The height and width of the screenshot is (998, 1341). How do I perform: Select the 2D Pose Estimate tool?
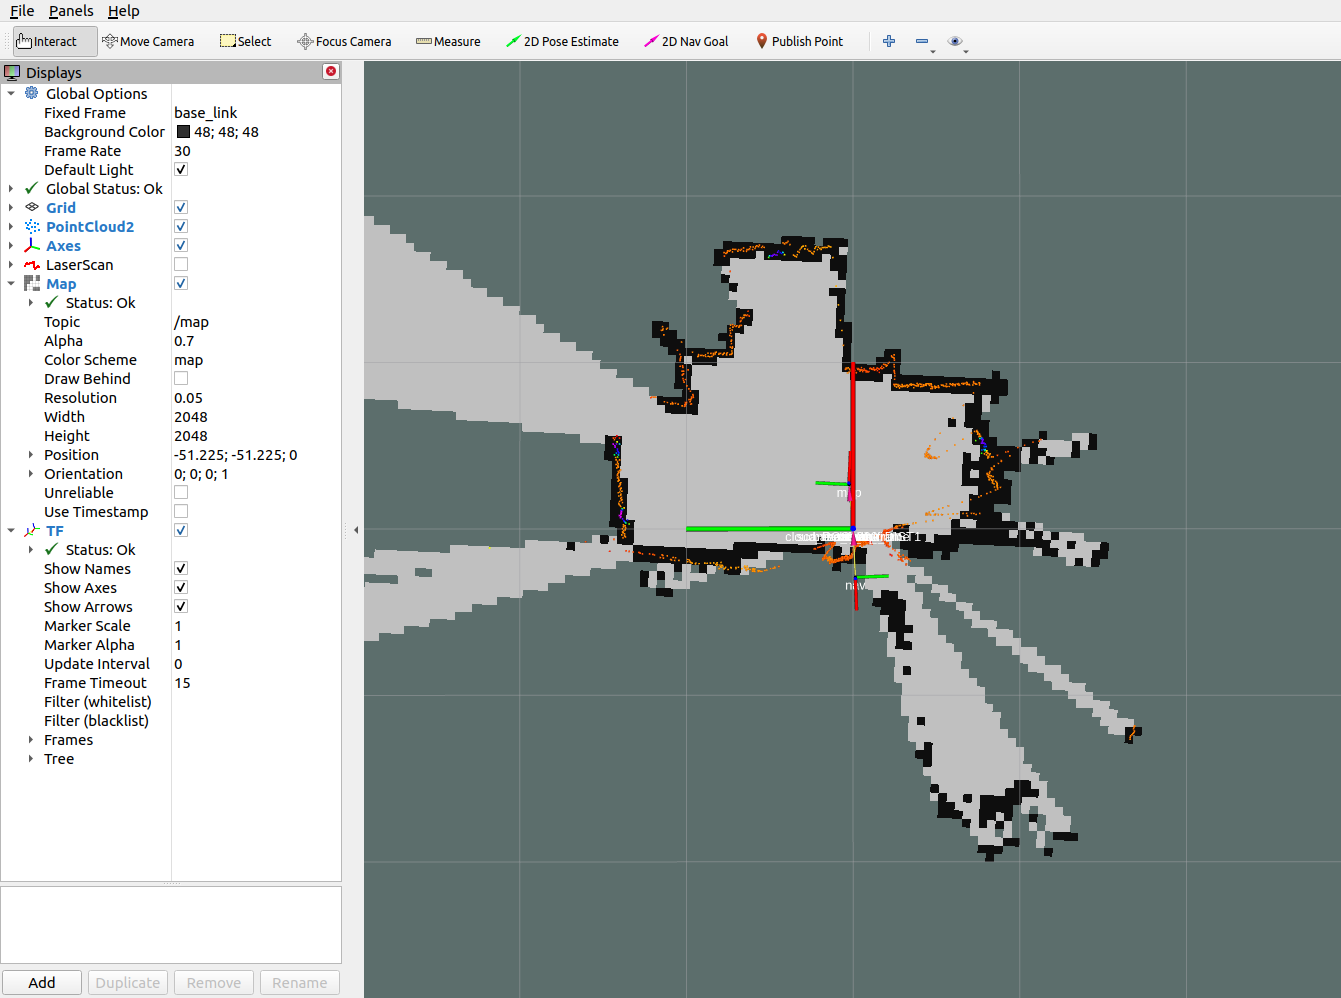tap(561, 41)
